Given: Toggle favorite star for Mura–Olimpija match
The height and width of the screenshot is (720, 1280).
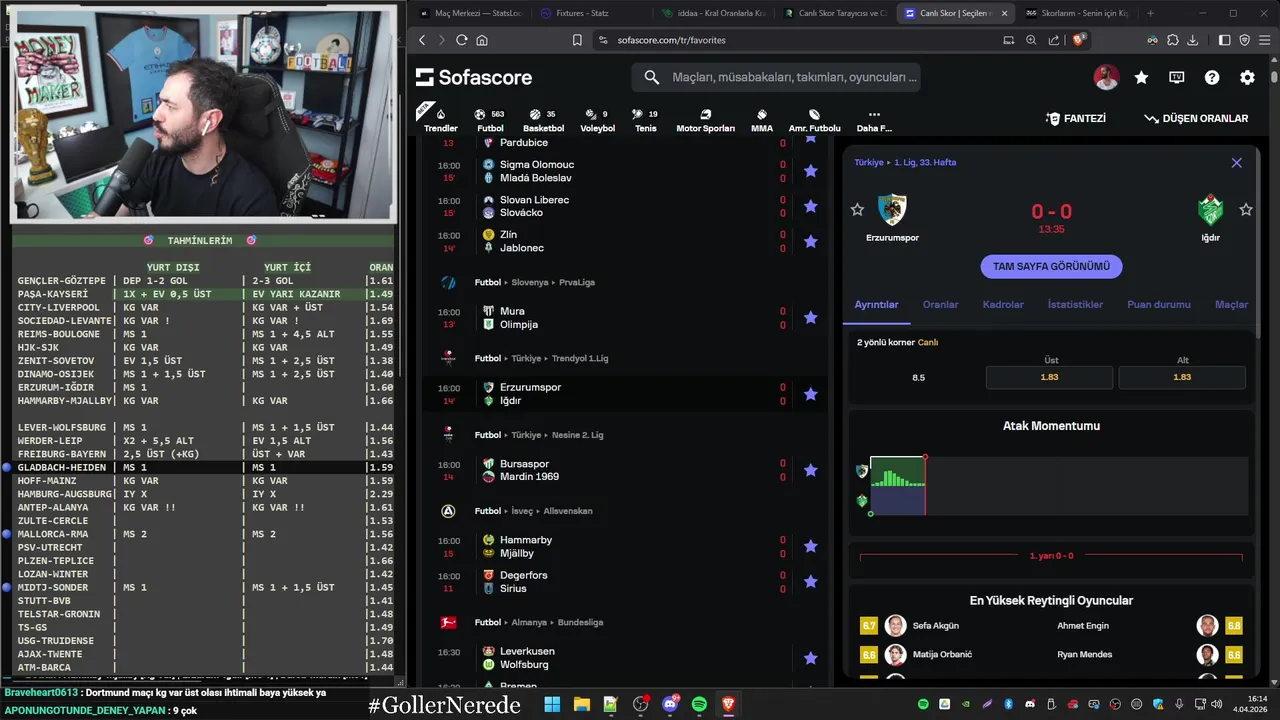Looking at the screenshot, I should (811, 317).
